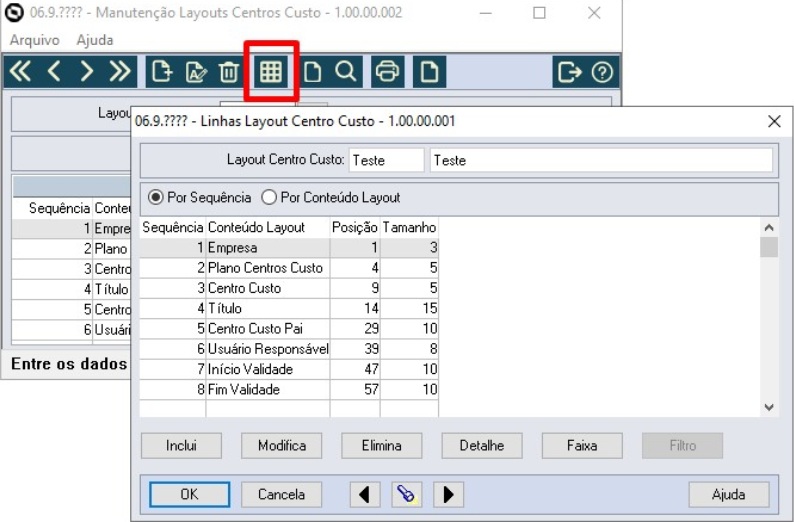Select the Usuário Responsável row
The height and width of the screenshot is (522, 794).
[289, 349]
